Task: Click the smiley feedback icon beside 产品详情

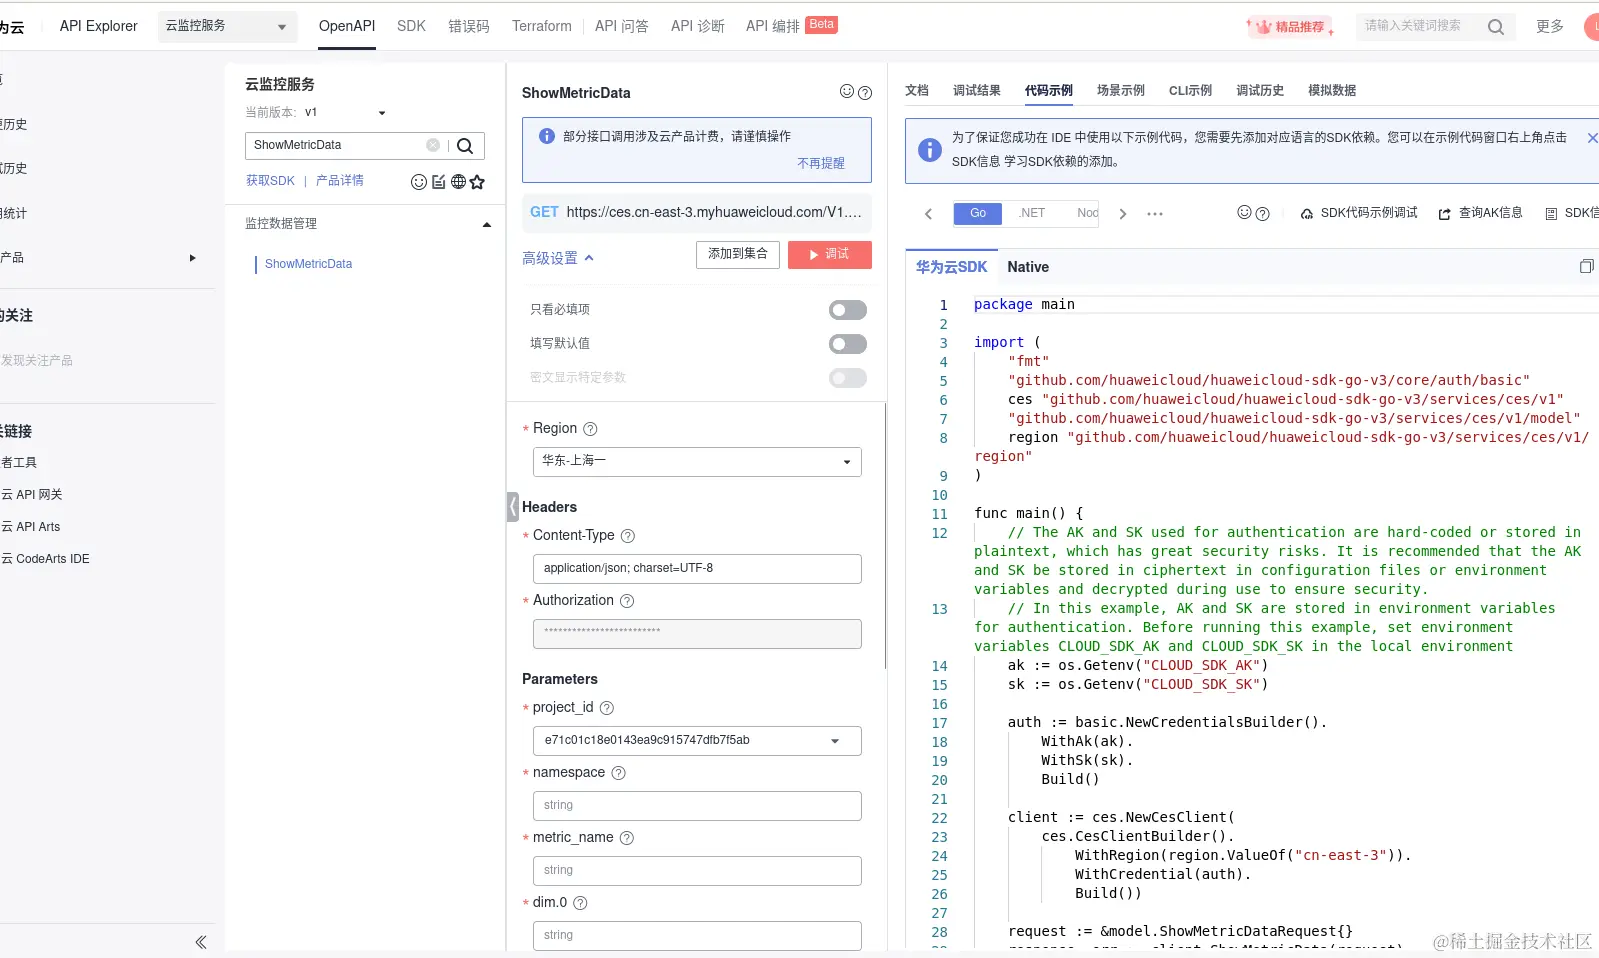Action: tap(419, 181)
